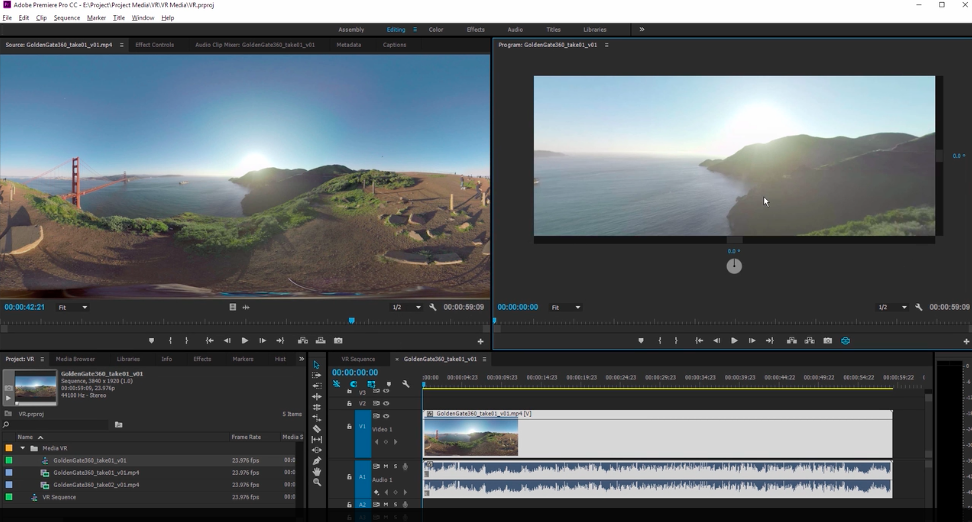Switch to the VR Sequence timeline tab
The image size is (972, 522).
(357, 359)
